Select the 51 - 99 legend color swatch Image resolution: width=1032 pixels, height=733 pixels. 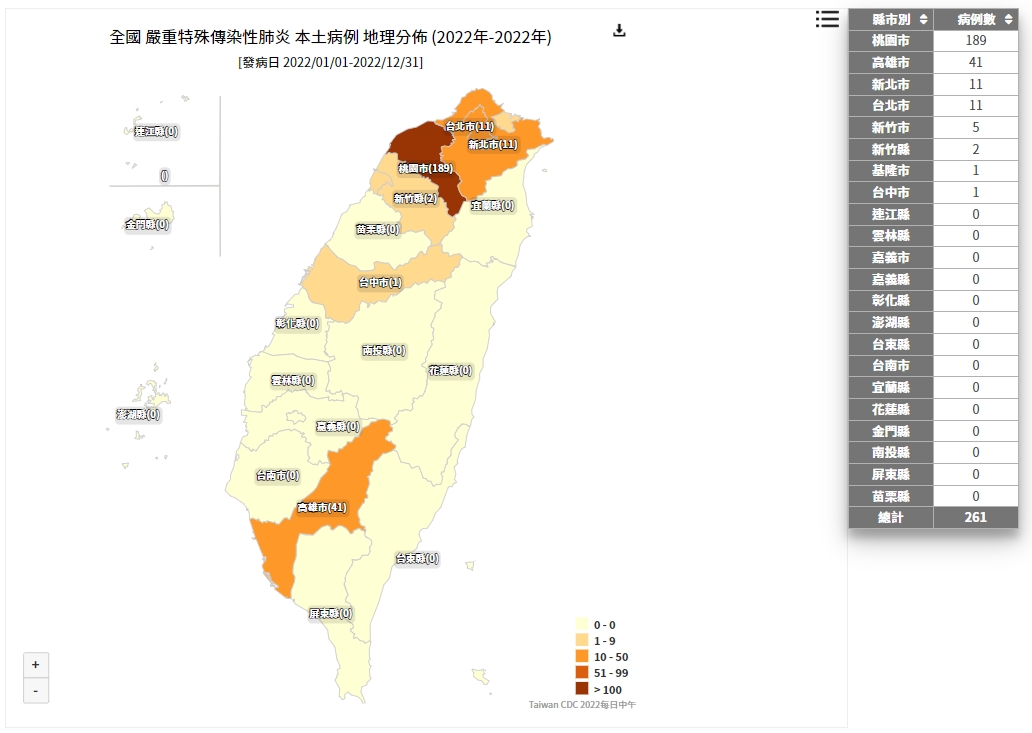(582, 672)
